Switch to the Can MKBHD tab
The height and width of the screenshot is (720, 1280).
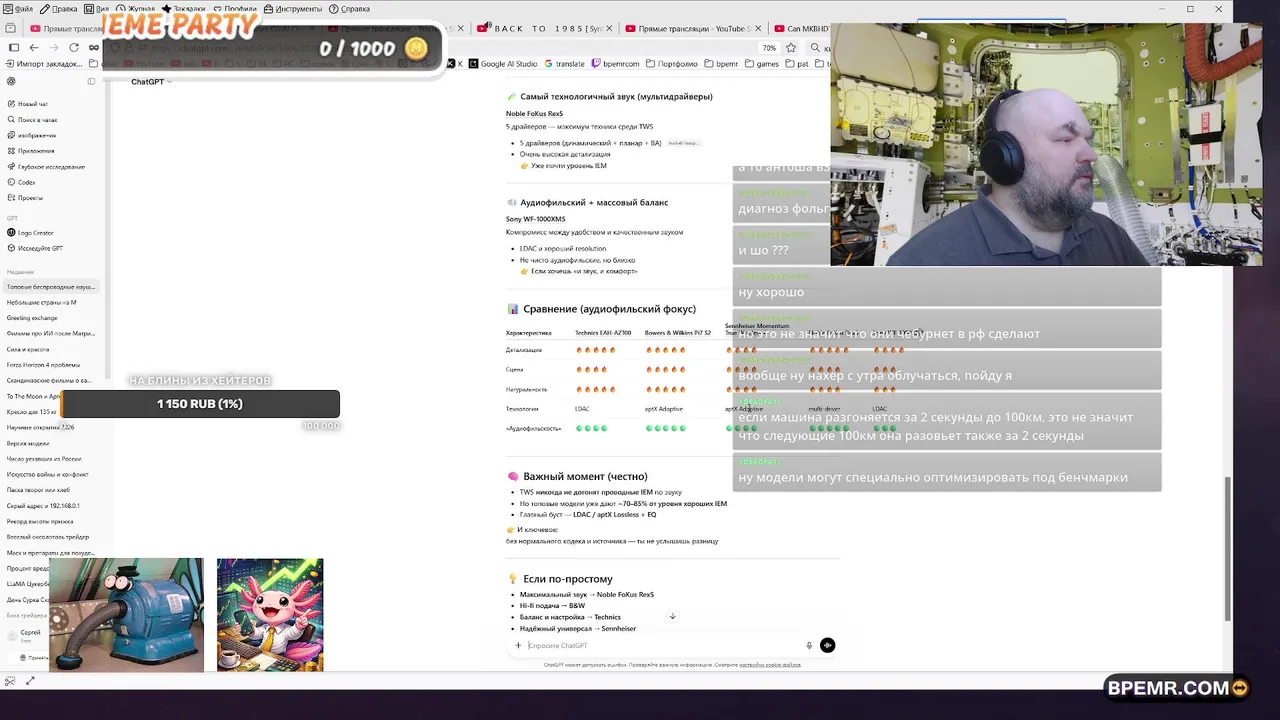(x=802, y=29)
